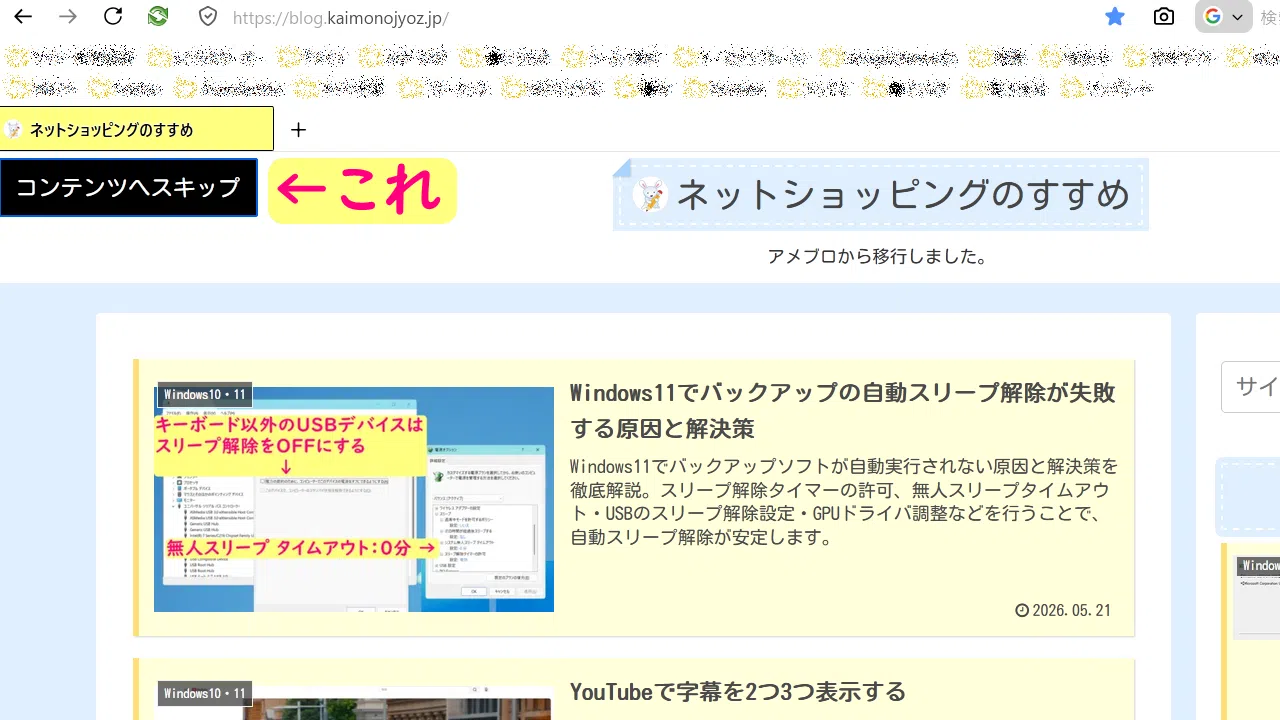1280x720 pixels.
Task: Open the ネットショッピングのすすめ site title logo
Action: pyautogui.click(x=881, y=194)
